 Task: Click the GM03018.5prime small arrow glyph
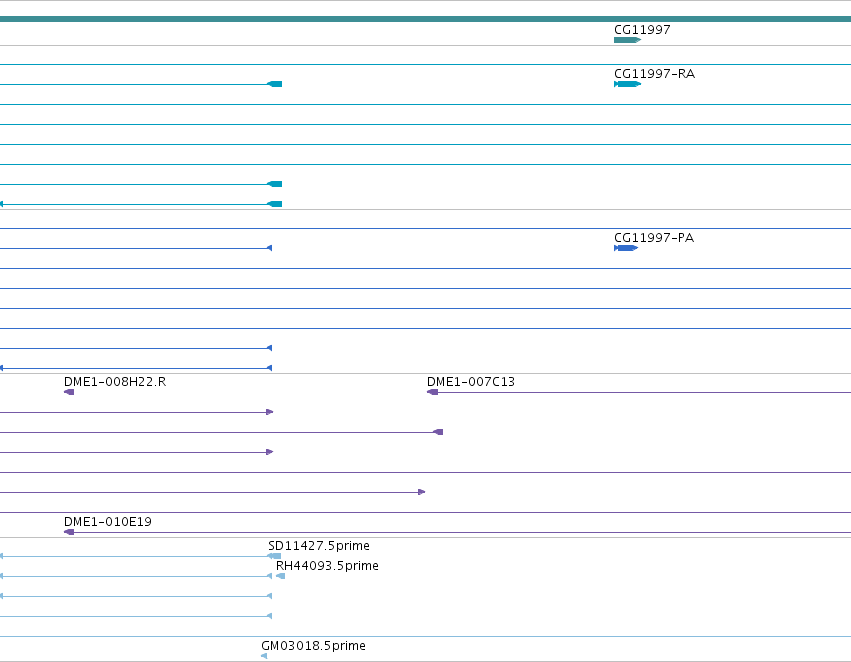(264, 656)
